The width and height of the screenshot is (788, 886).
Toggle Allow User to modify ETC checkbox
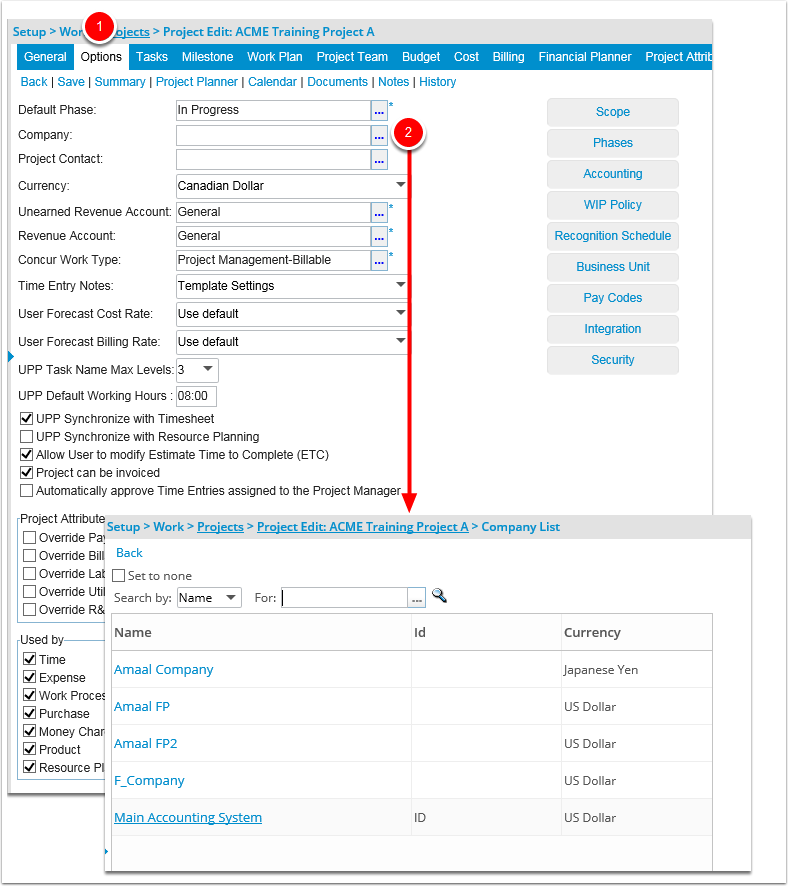coord(26,455)
